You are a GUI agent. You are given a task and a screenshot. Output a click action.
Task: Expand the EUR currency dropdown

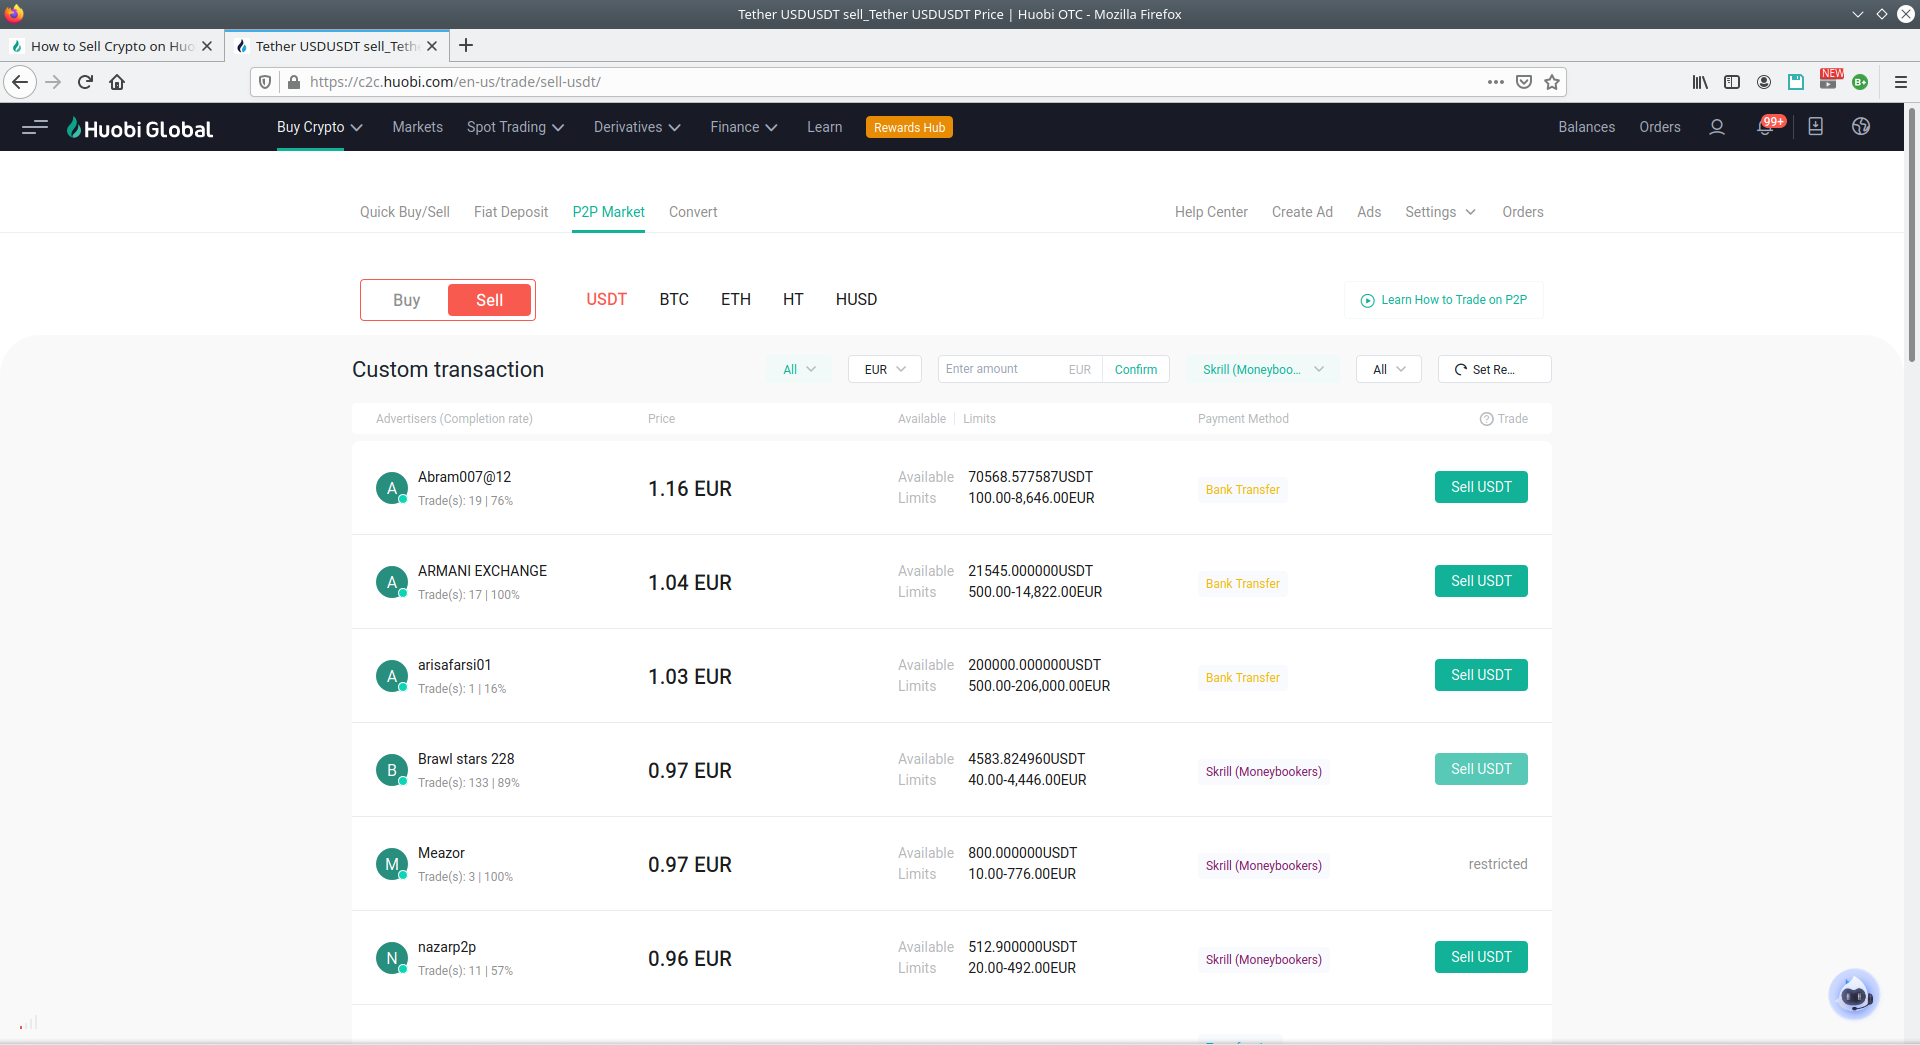pos(885,369)
